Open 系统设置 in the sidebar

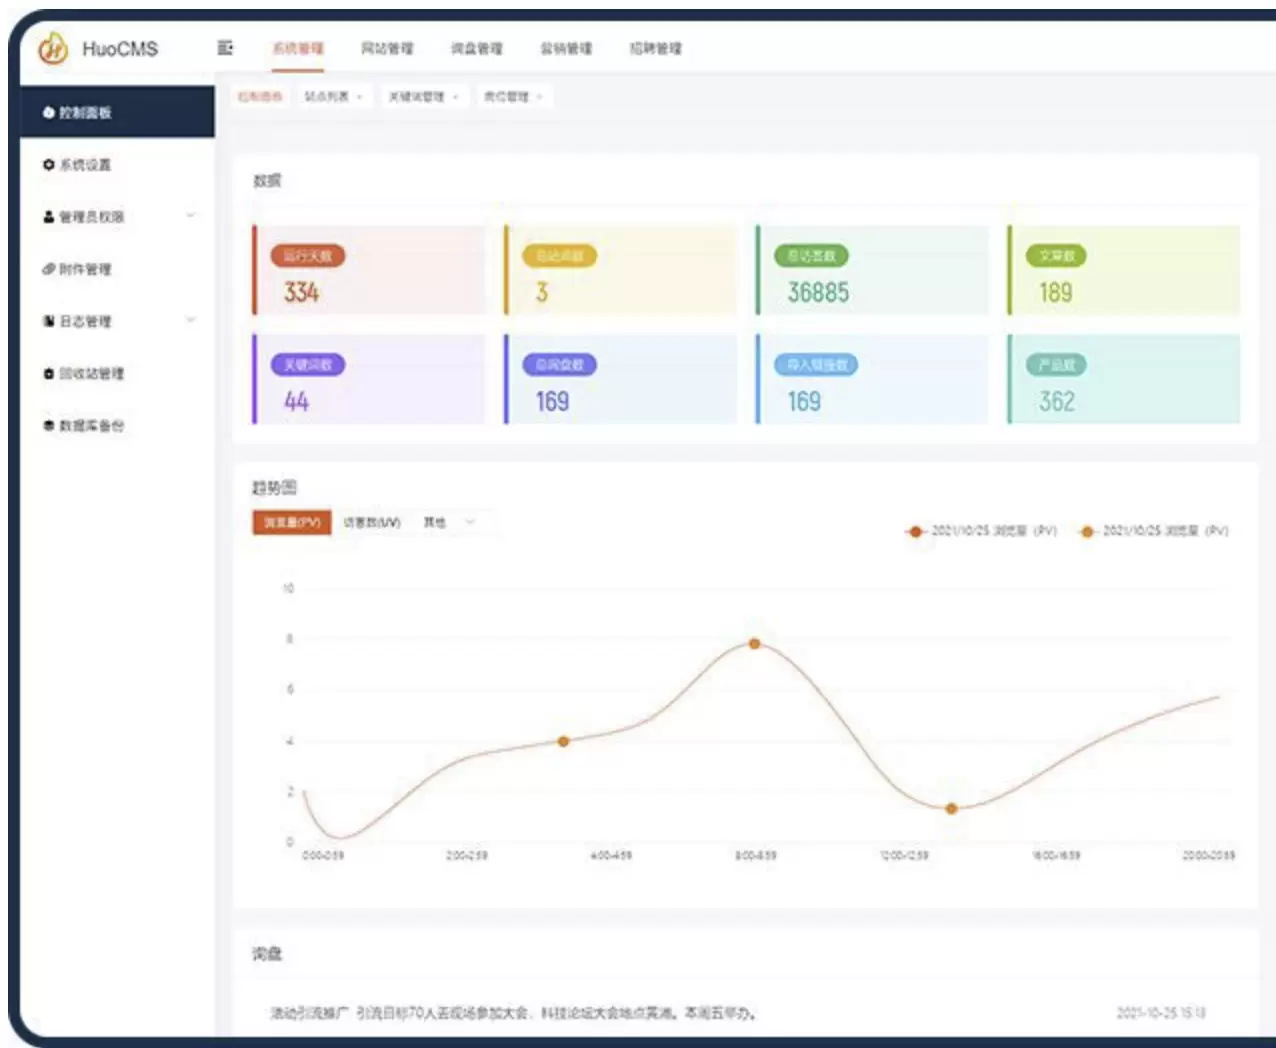click(117, 165)
